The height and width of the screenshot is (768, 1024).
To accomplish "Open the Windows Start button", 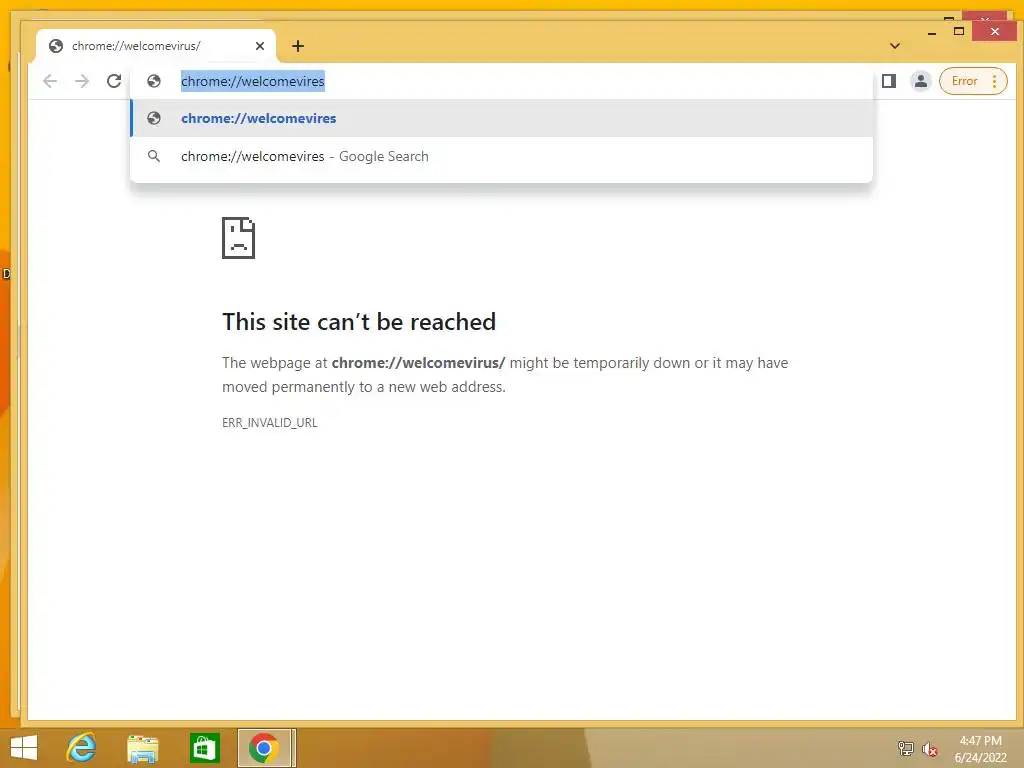I will point(24,748).
